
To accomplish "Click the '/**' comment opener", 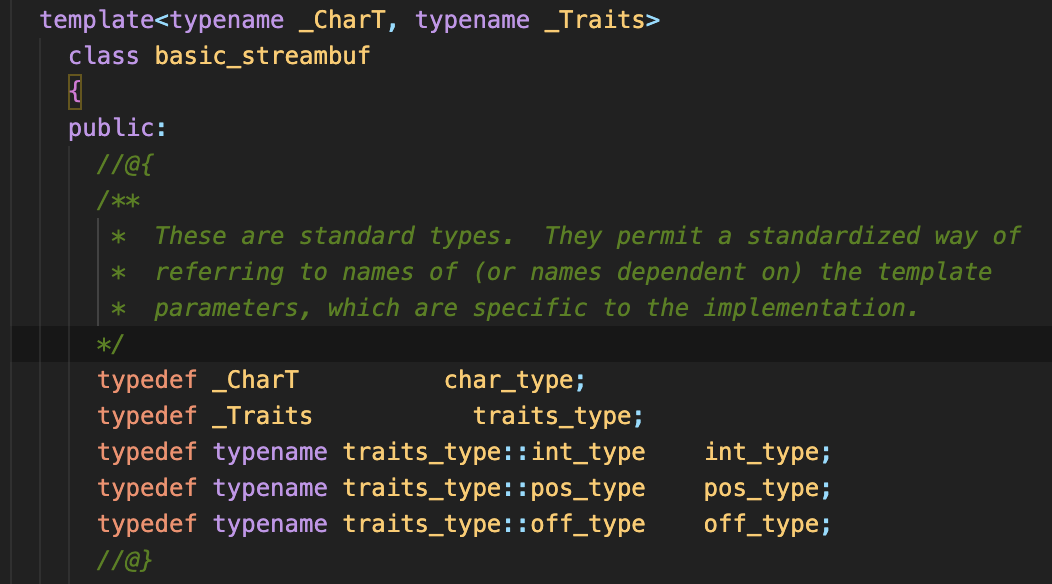I will coord(119,200).
